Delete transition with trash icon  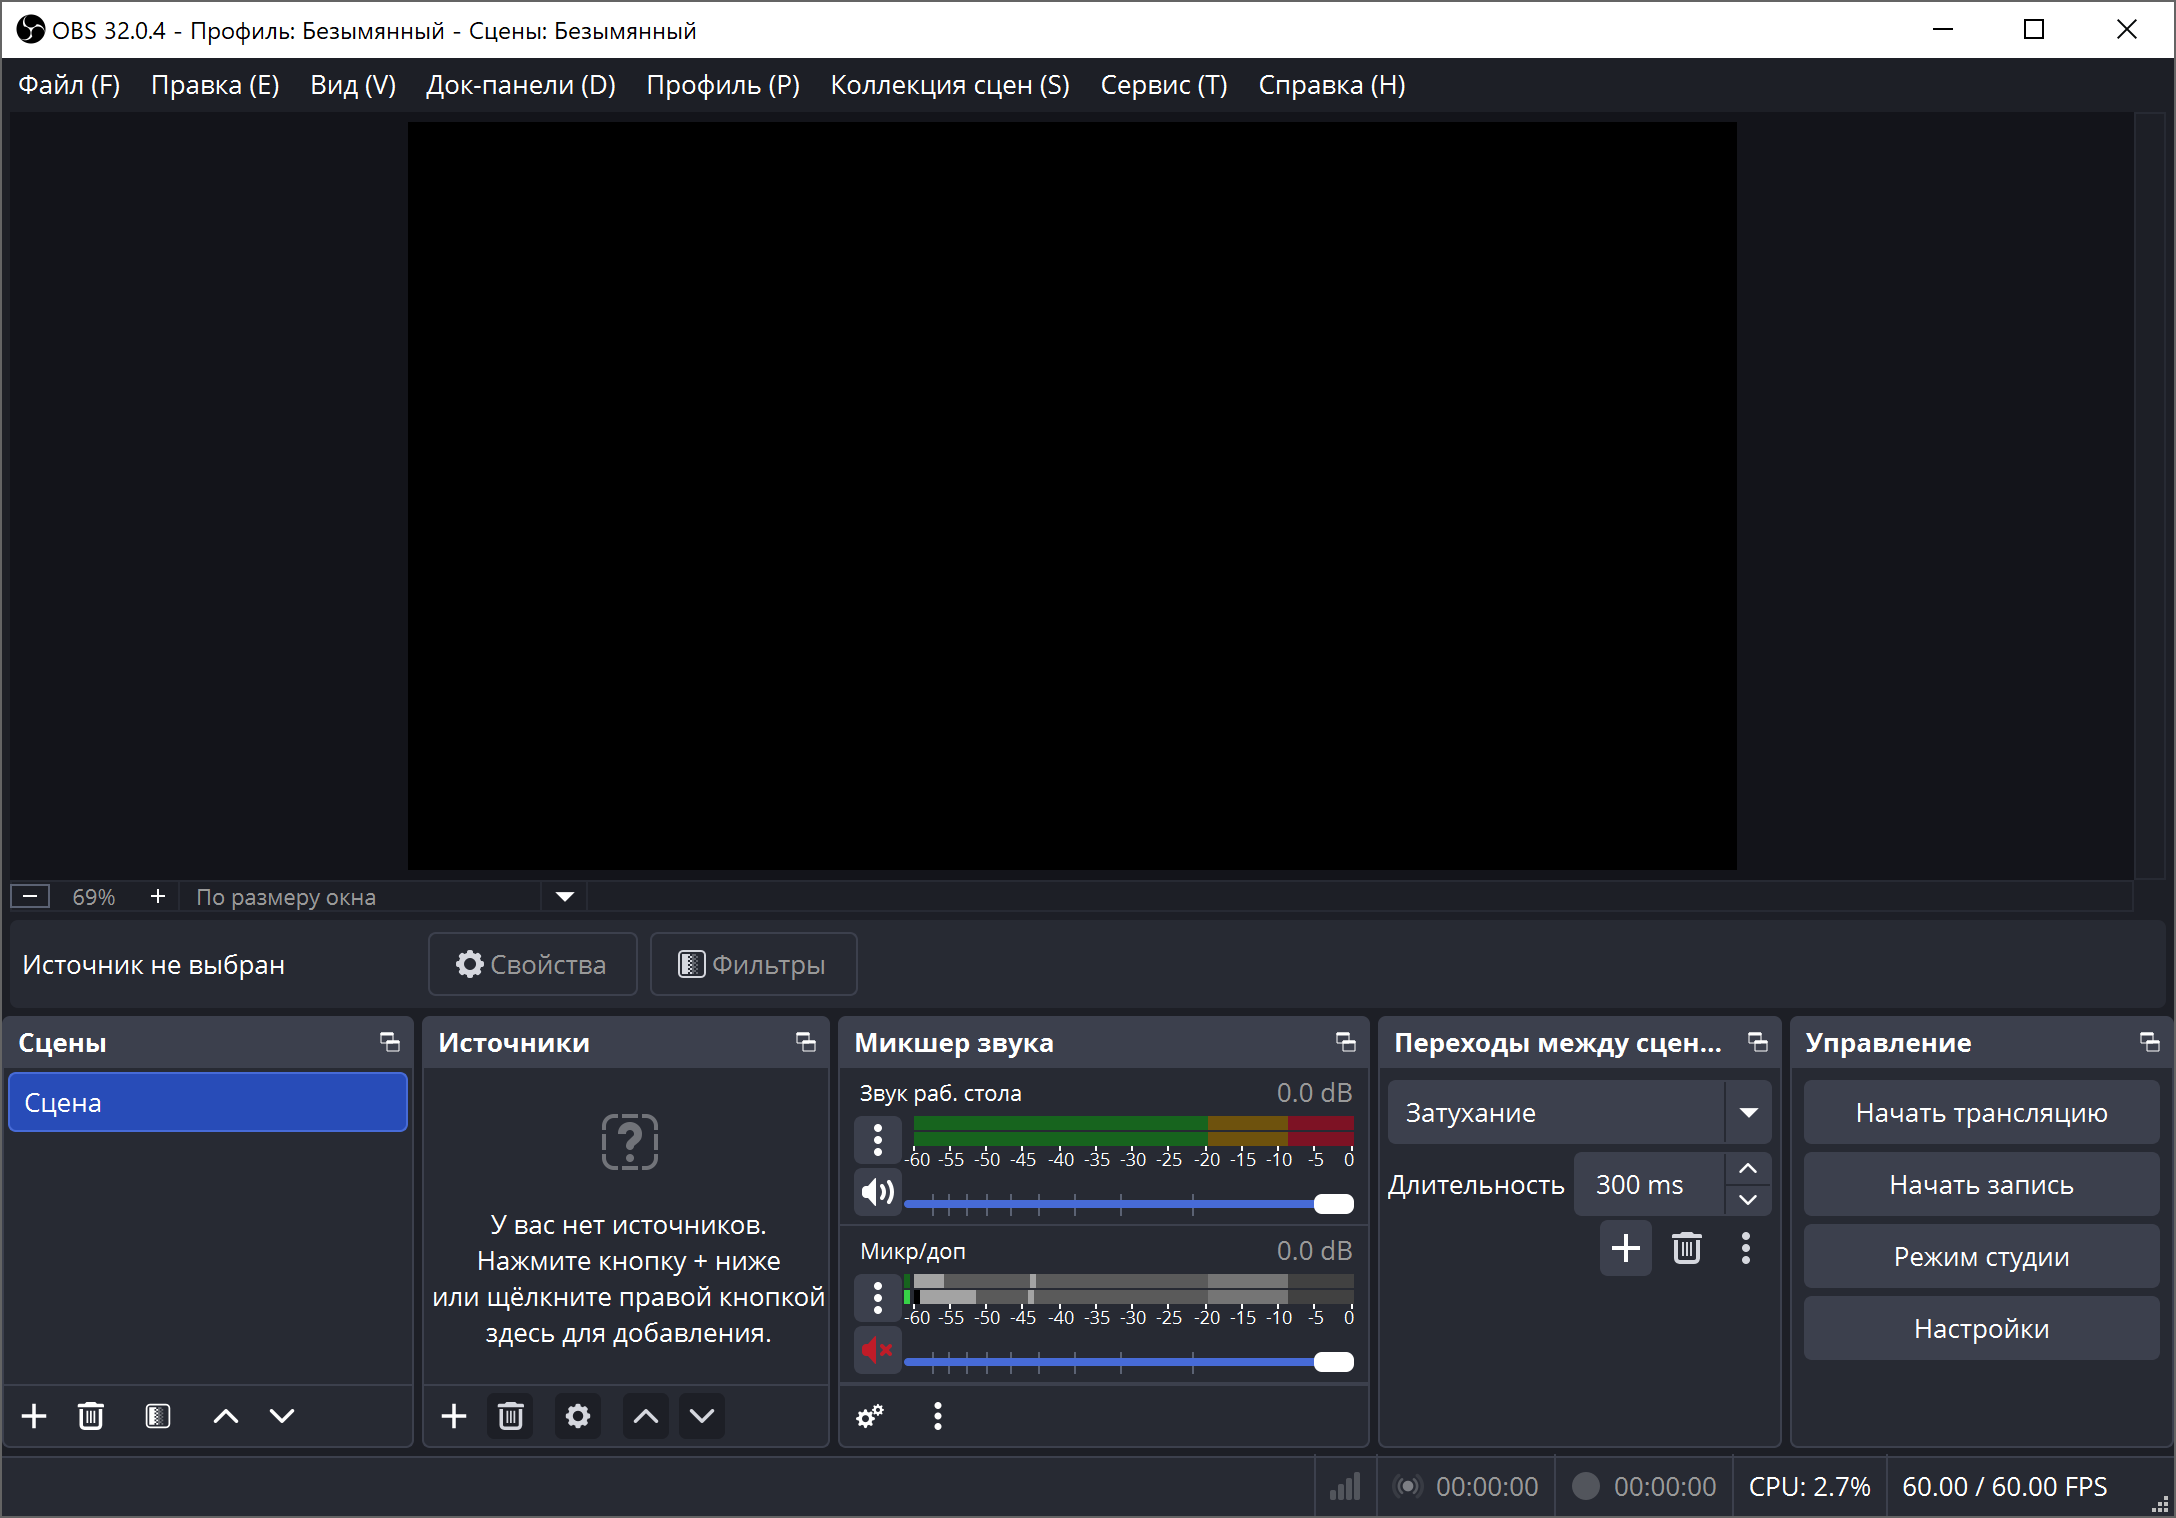pyautogui.click(x=1687, y=1248)
